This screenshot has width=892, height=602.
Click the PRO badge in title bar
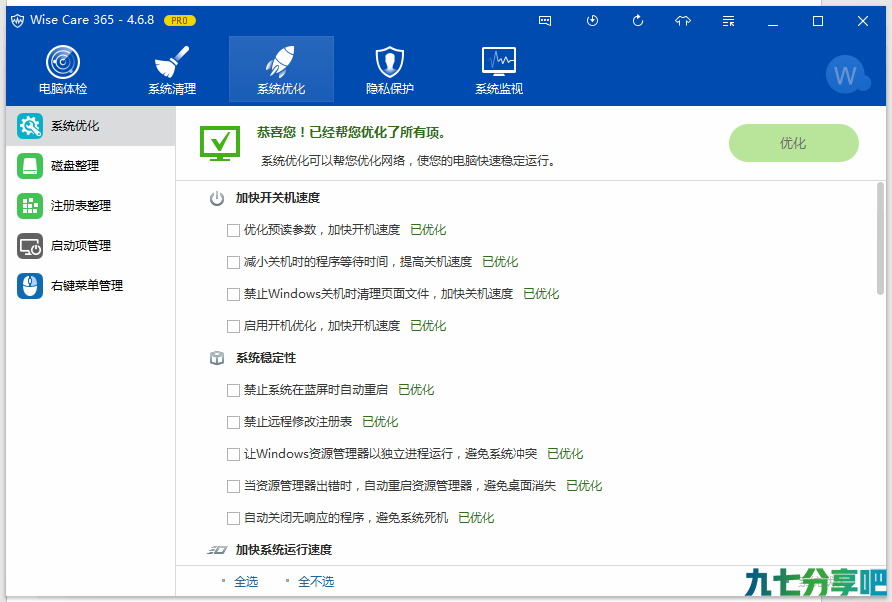180,20
